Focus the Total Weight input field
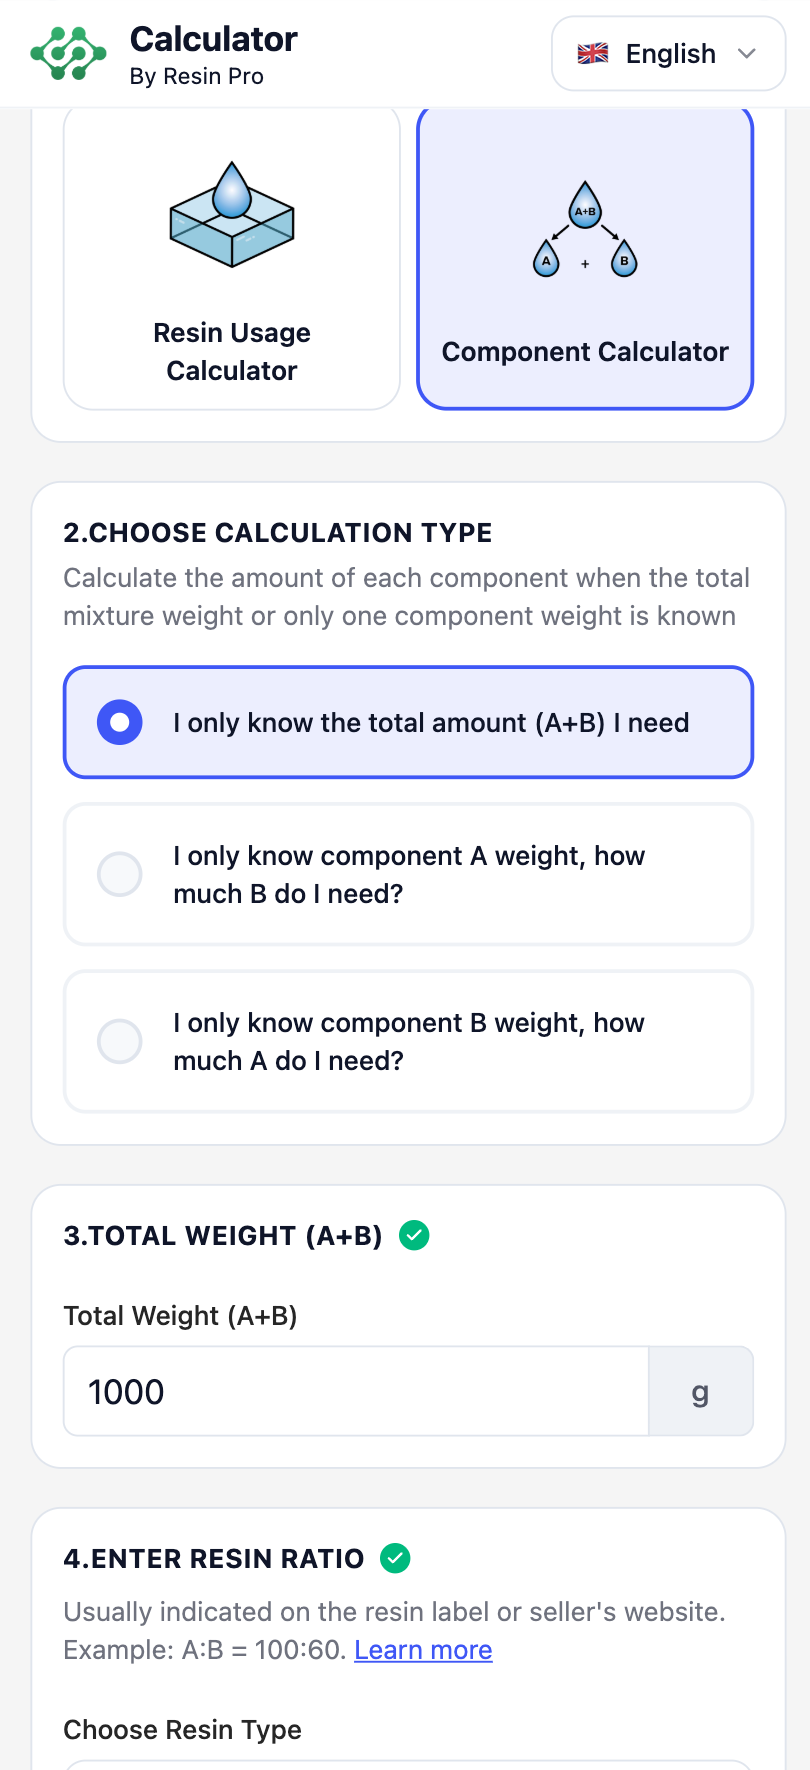This screenshot has height=1770, width=810. [356, 1392]
